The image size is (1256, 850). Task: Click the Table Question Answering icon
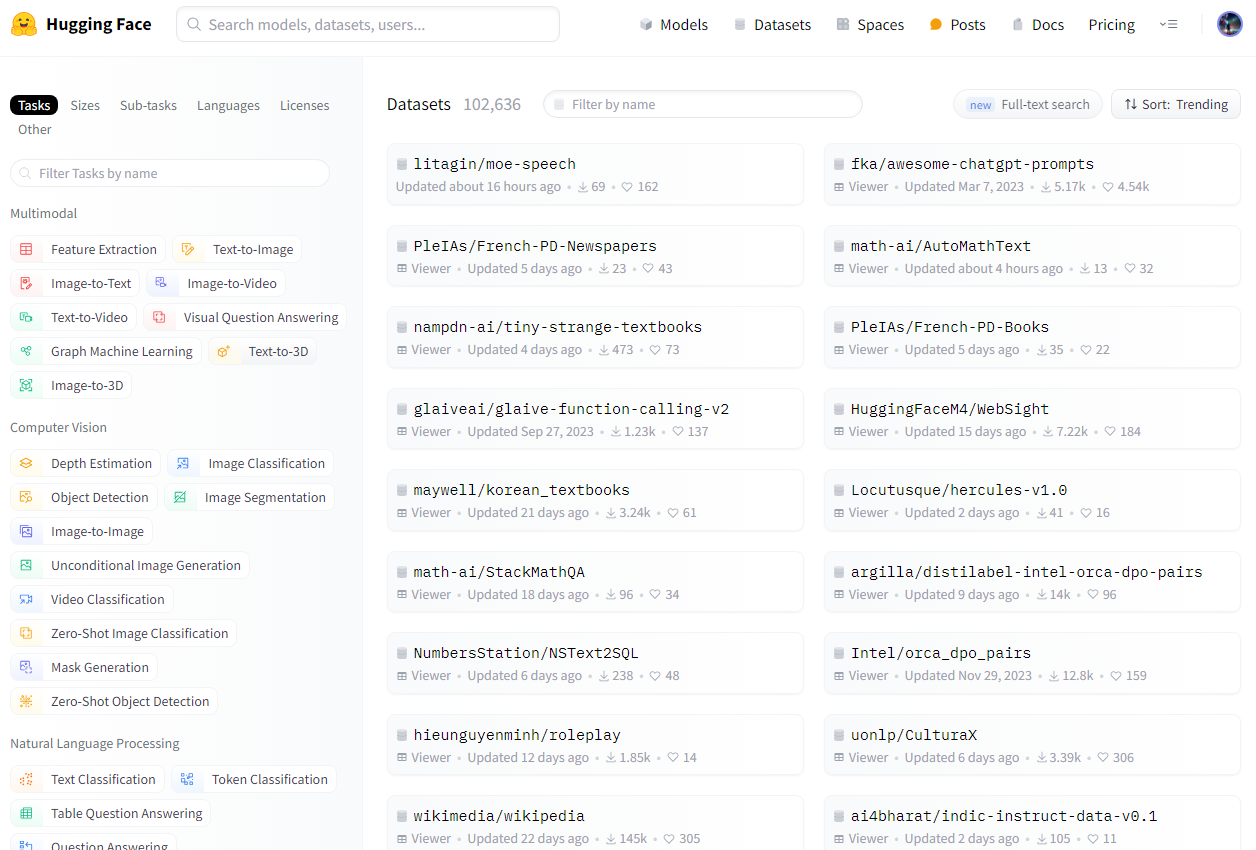[x=27, y=814]
